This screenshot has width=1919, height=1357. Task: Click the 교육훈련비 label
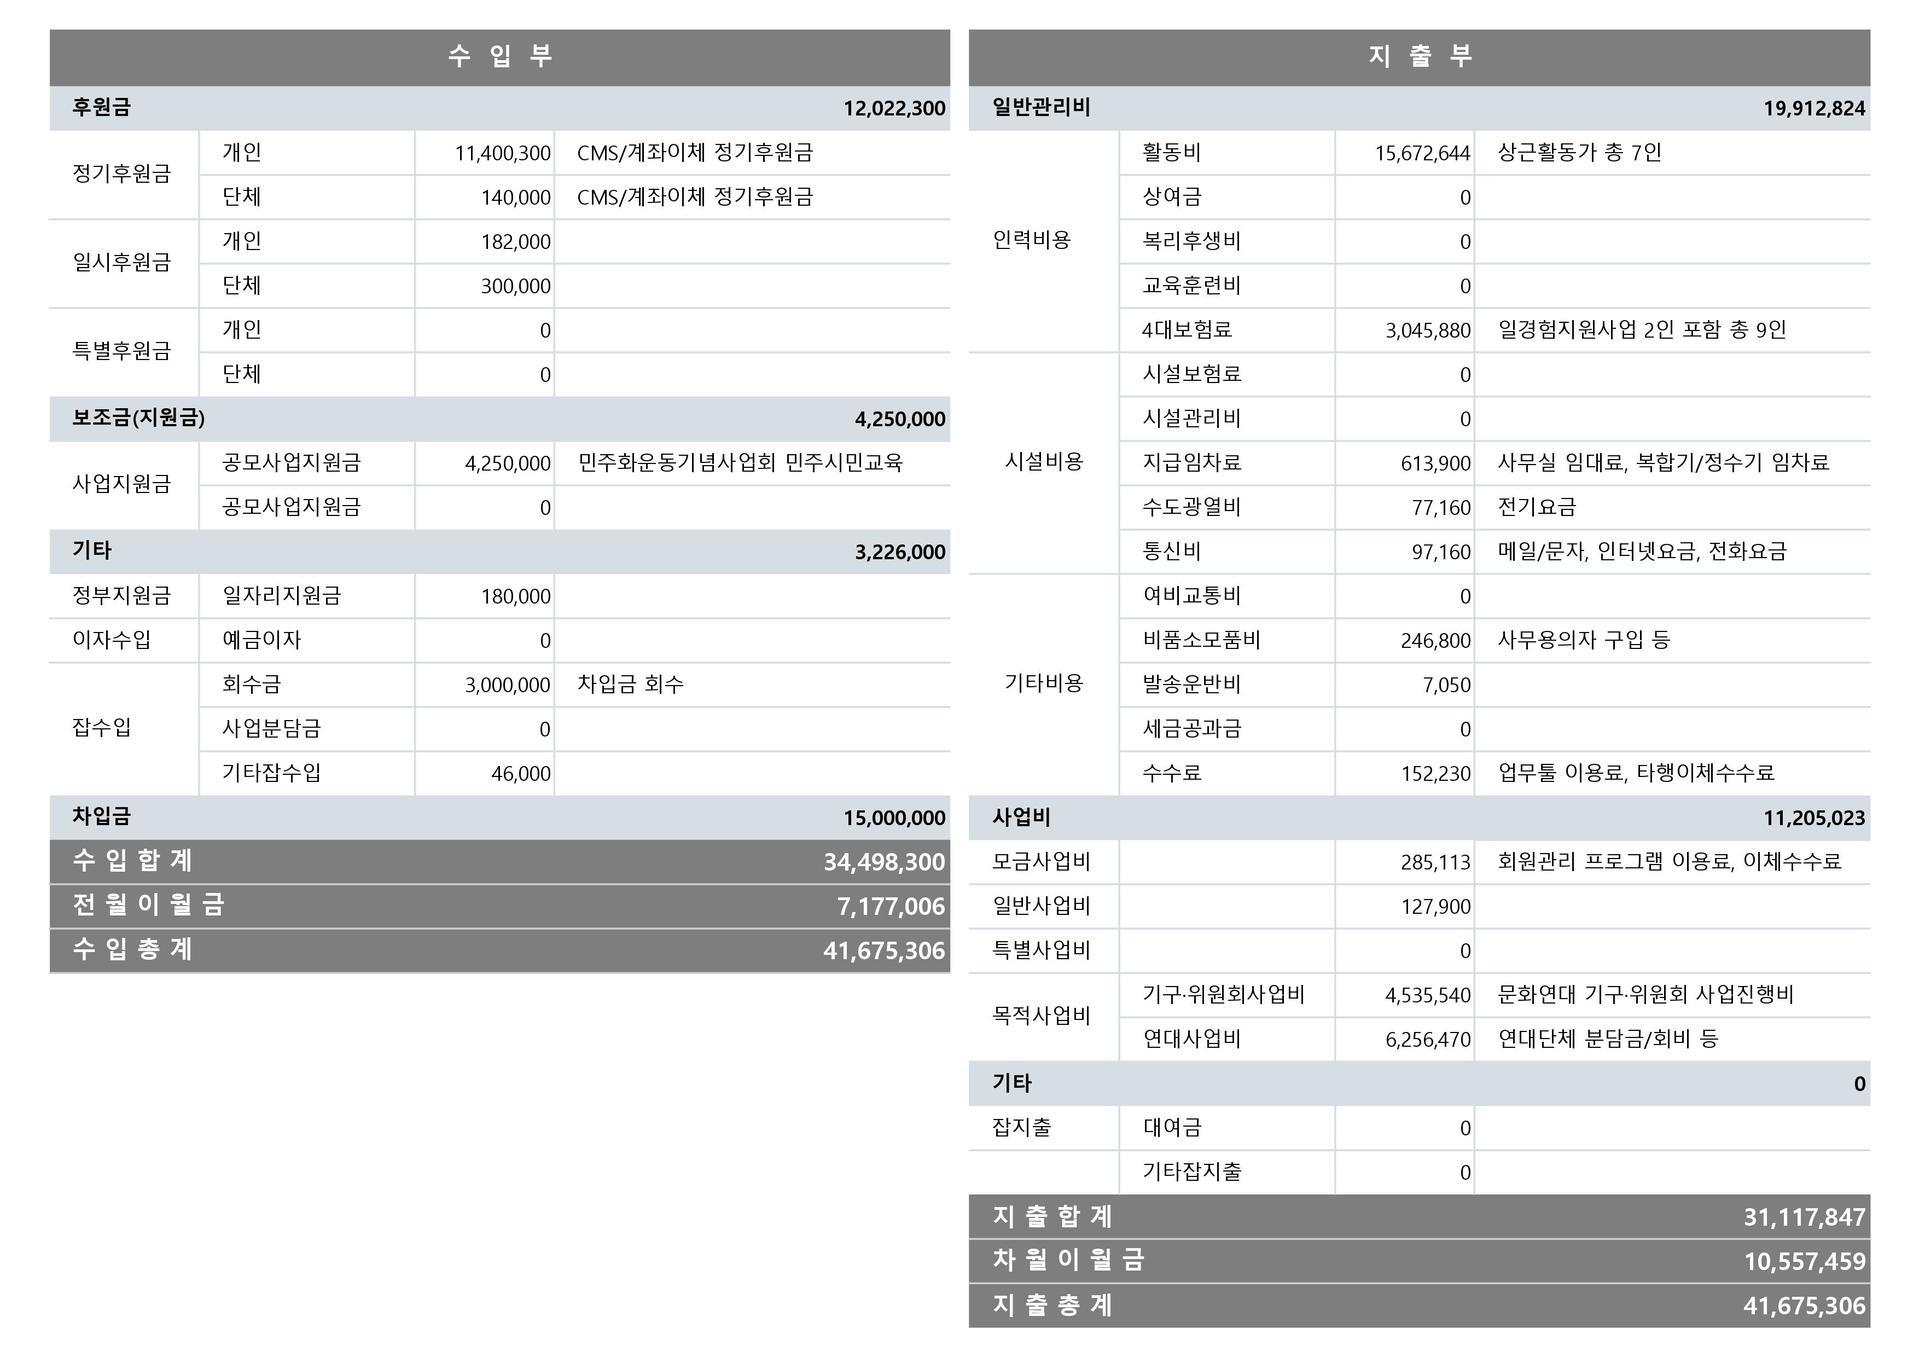(1191, 286)
